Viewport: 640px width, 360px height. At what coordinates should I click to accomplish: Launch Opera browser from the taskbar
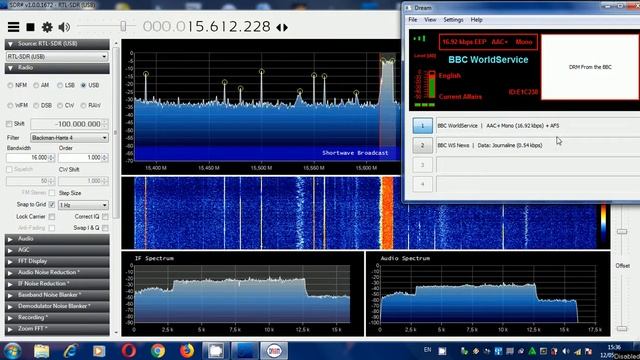coord(128,351)
